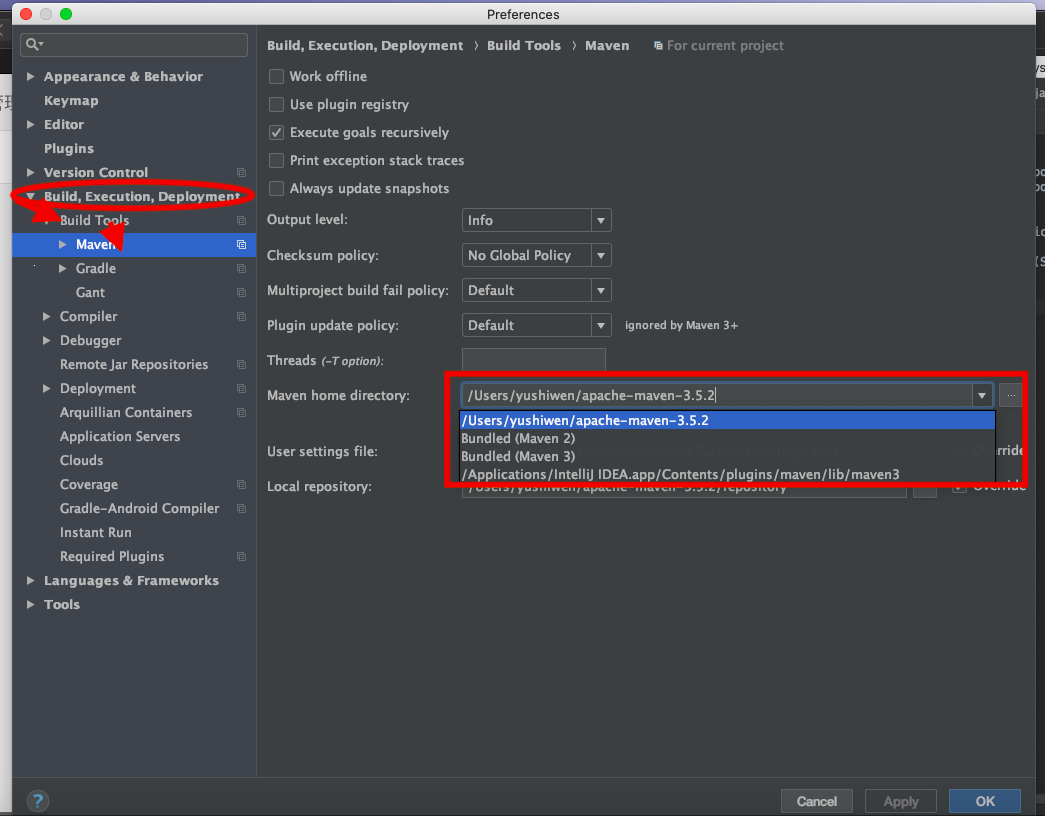Viewport: 1045px width, 816px height.
Task: Expand the Maven sub-settings arrow
Action: 62,245
